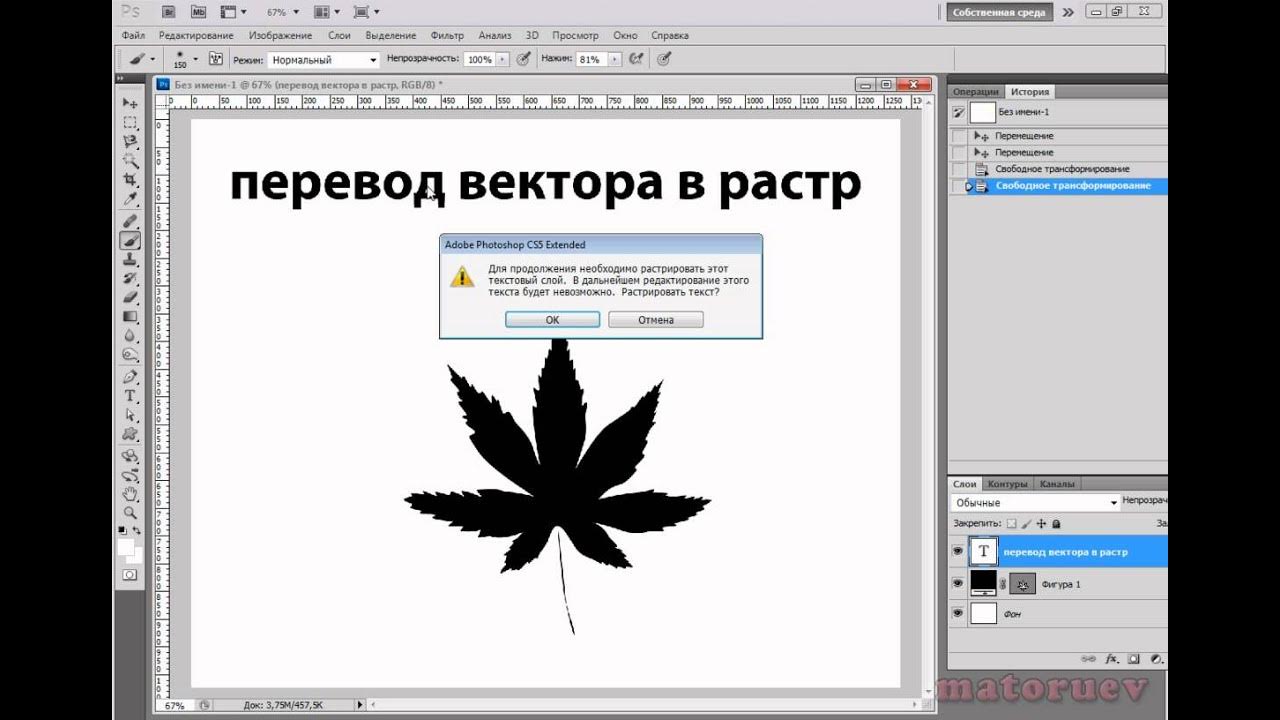Toggle lock all in Layers panel
The height and width of the screenshot is (720, 1280).
point(1056,523)
